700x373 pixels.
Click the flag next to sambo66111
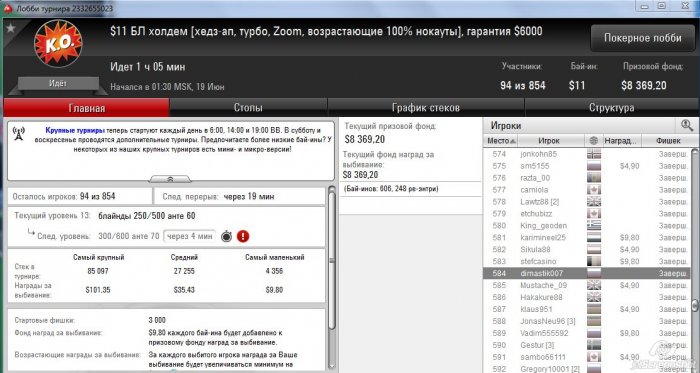click(x=594, y=357)
